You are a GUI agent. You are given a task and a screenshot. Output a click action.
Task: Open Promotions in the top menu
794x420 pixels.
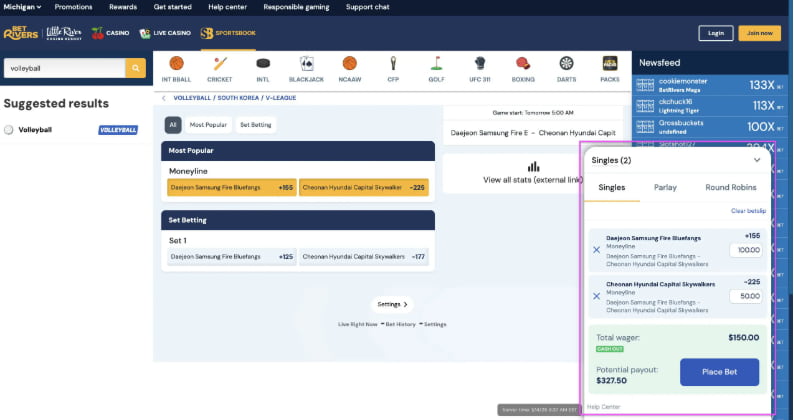pyautogui.click(x=73, y=7)
